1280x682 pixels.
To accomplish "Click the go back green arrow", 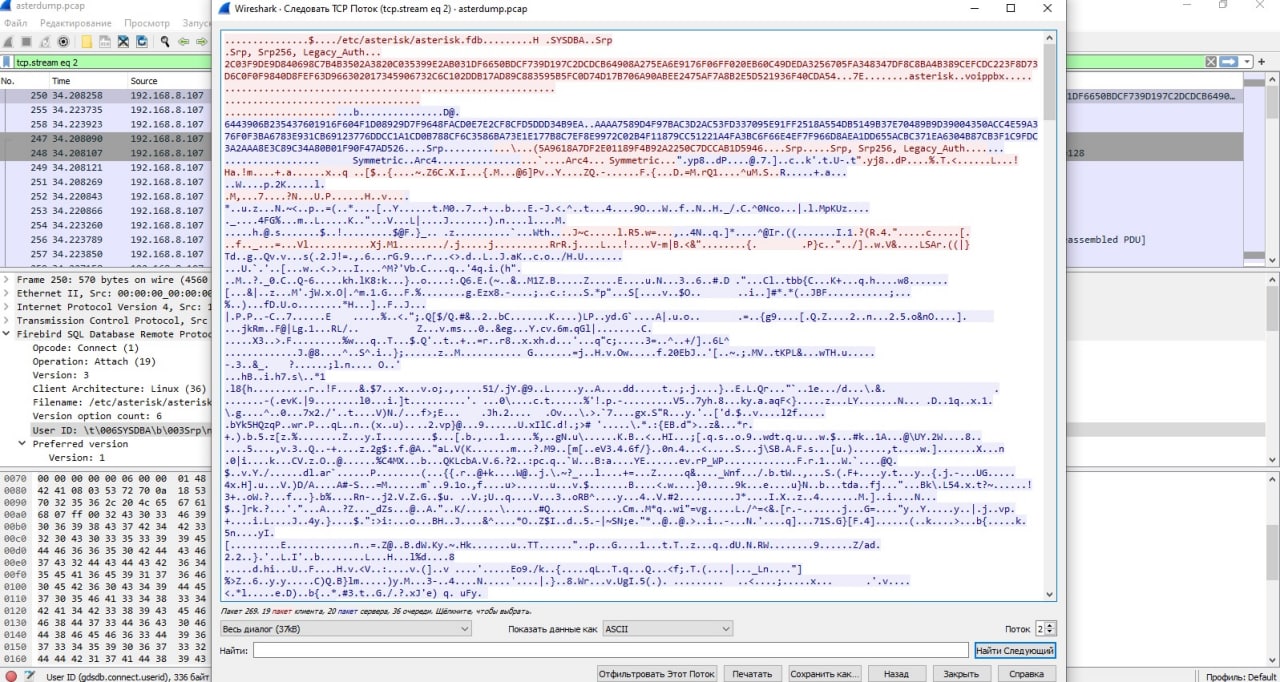I will tap(184, 42).
